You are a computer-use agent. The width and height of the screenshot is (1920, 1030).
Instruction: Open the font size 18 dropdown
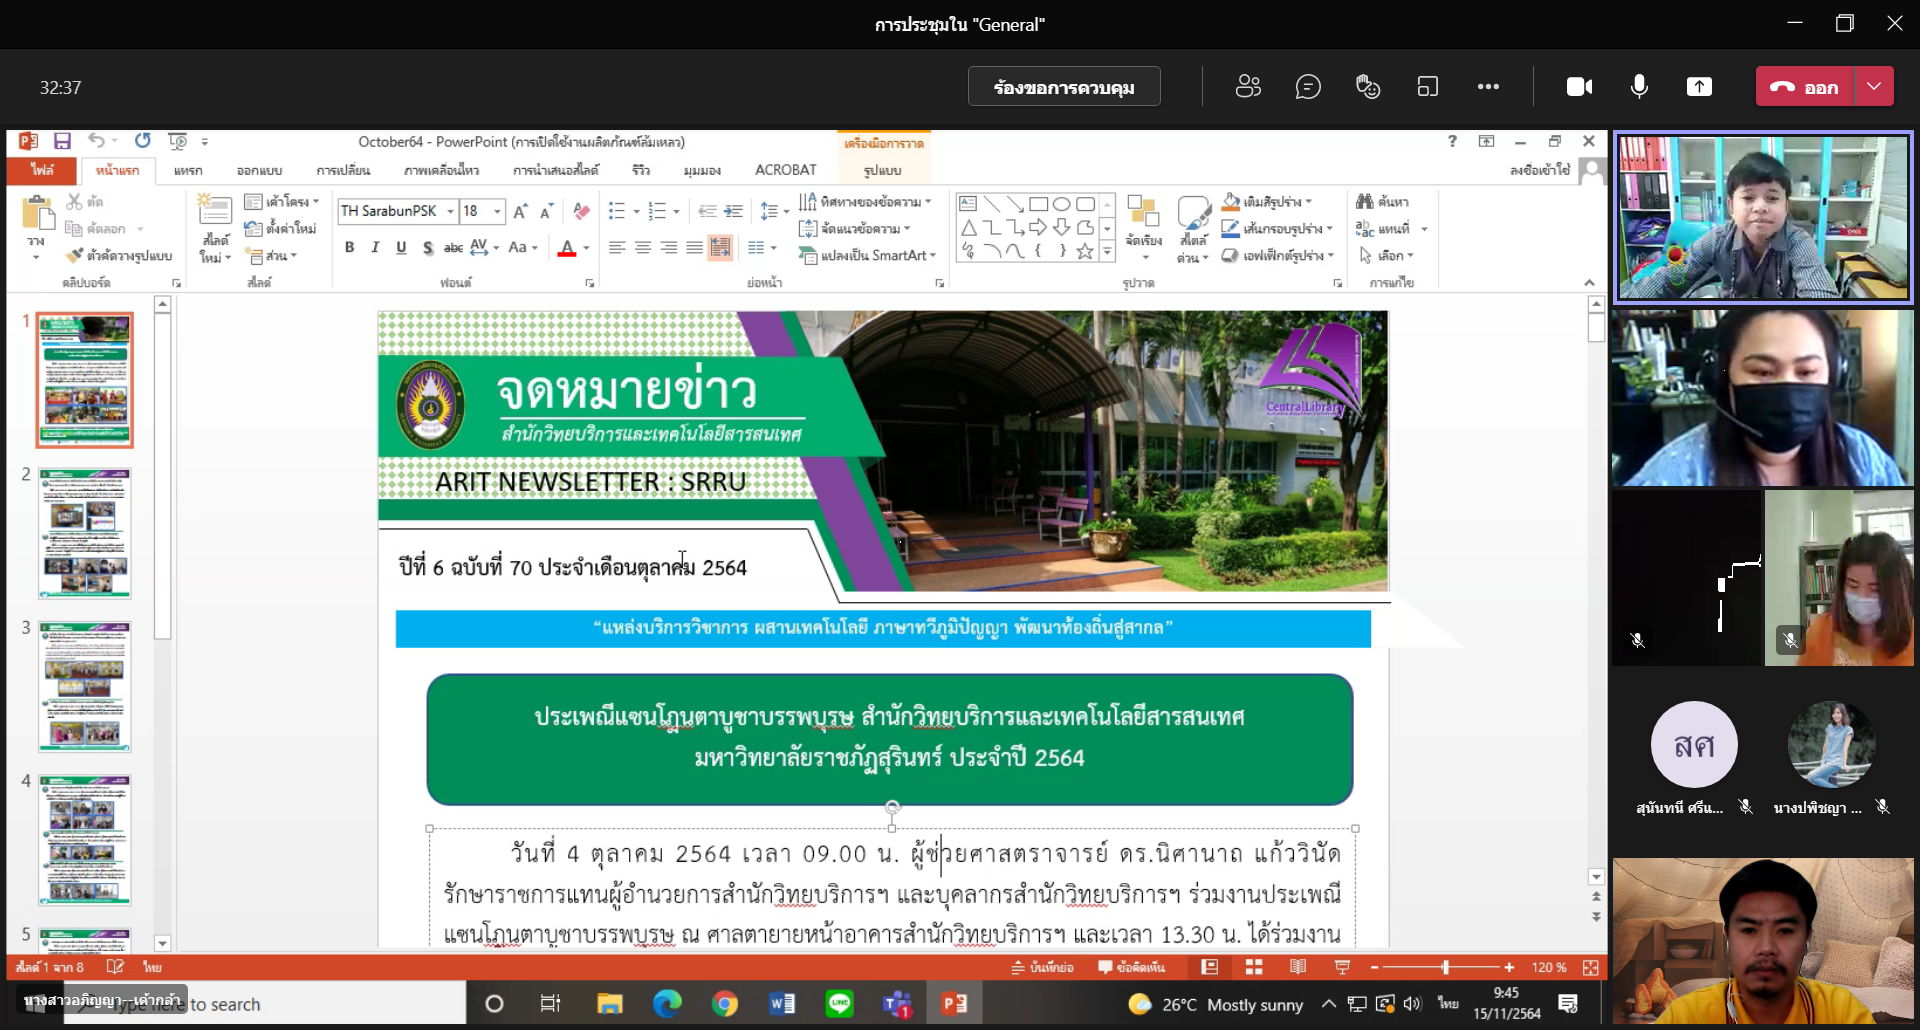[497, 211]
